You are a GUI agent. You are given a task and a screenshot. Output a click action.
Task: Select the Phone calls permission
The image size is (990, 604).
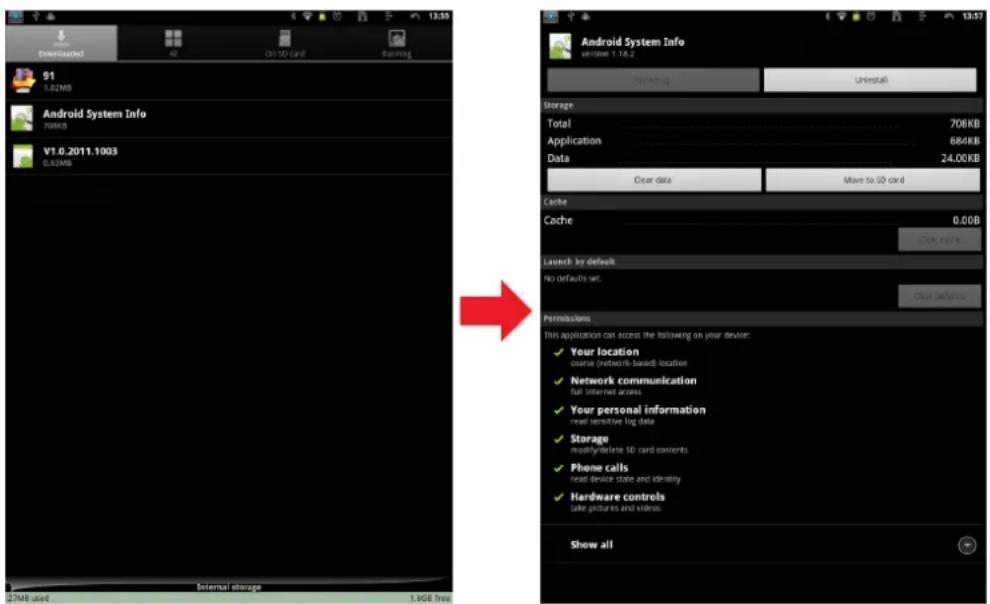[625, 473]
